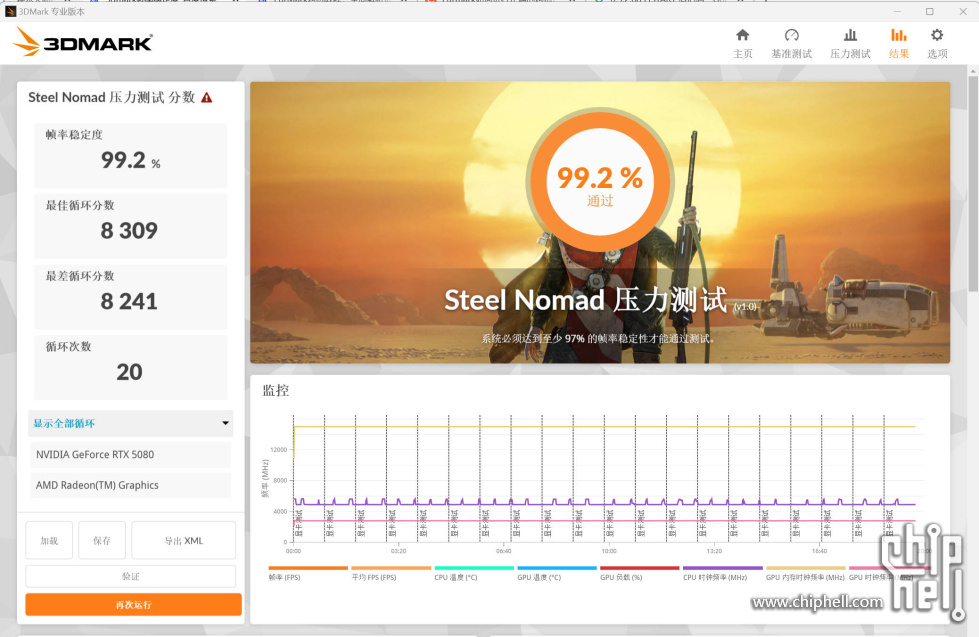
Task: Click the 保存 save button
Action: [102, 540]
